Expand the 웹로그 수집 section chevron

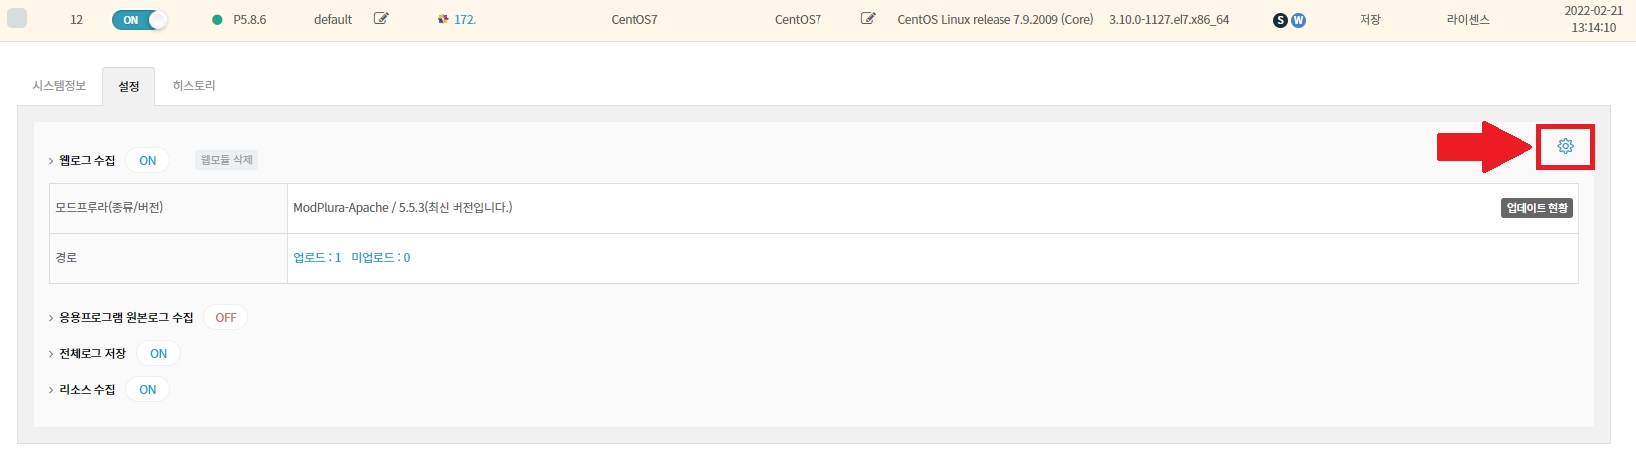coord(51,161)
